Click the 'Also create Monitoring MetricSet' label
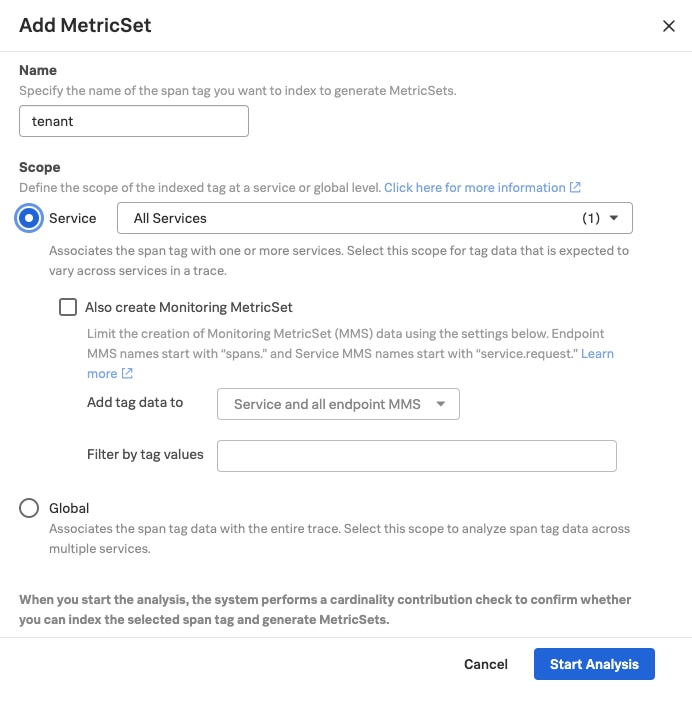692x709 pixels. coord(189,308)
